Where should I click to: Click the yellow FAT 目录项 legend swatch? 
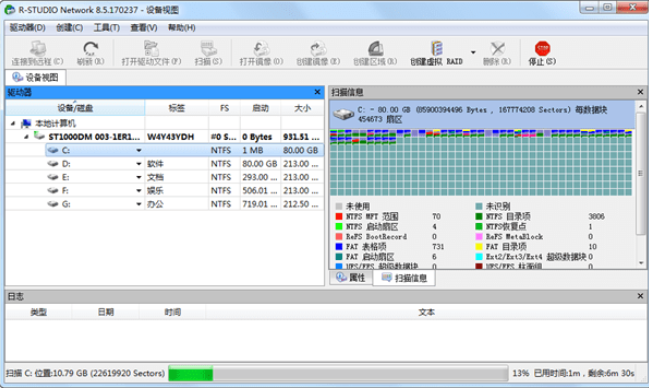479,246
